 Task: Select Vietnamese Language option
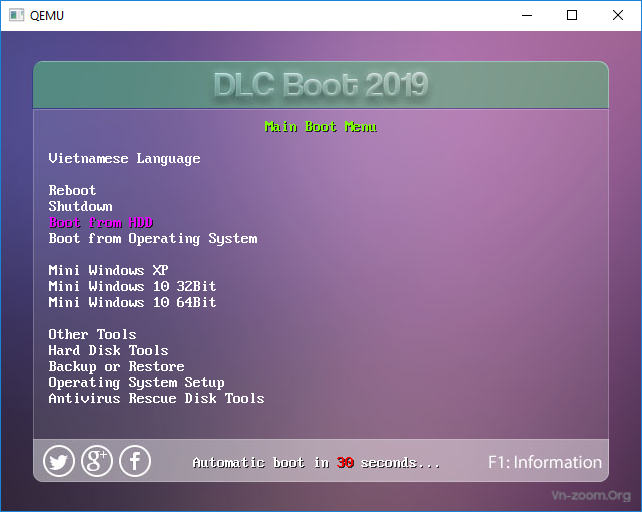coord(124,158)
